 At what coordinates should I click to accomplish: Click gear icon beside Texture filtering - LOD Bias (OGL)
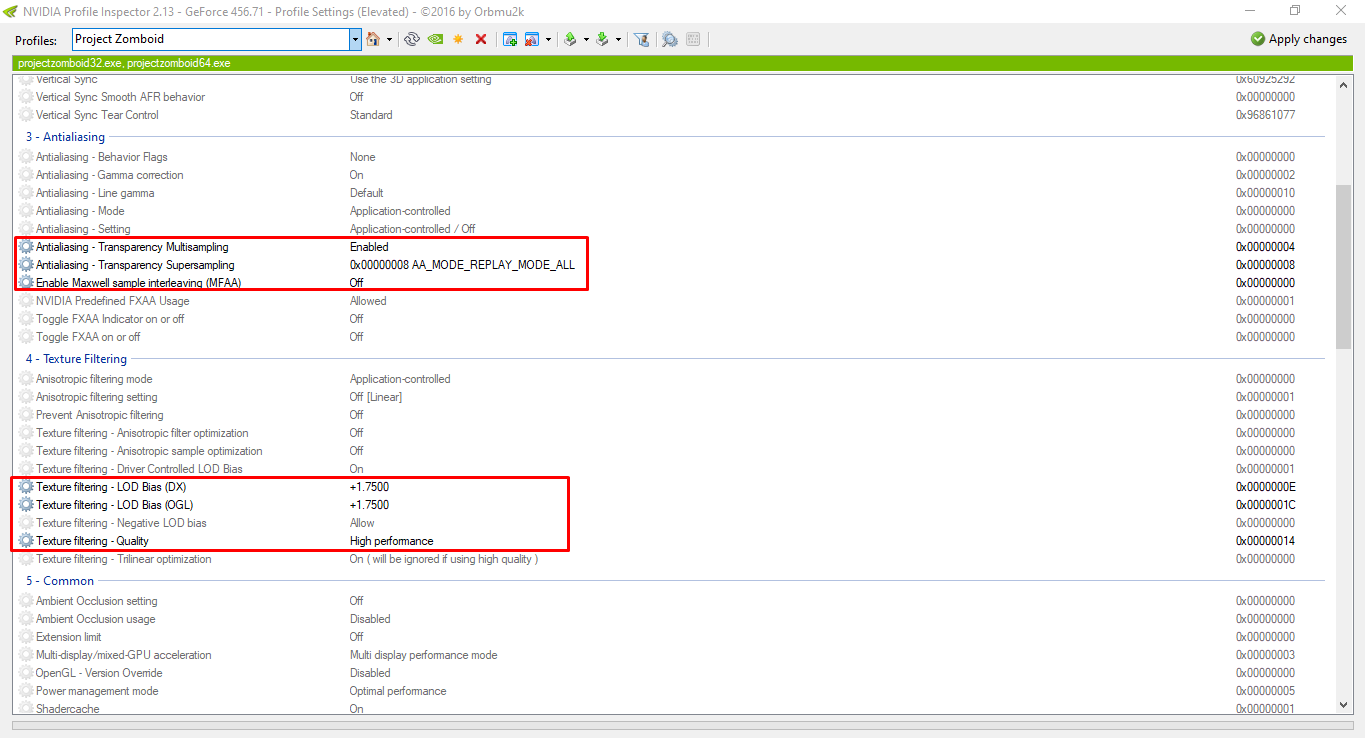point(27,505)
